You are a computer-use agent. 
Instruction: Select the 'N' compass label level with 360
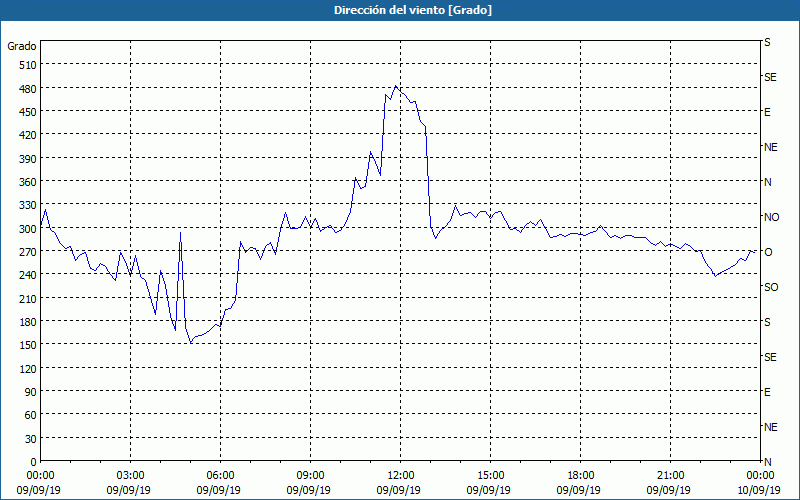pos(767,182)
